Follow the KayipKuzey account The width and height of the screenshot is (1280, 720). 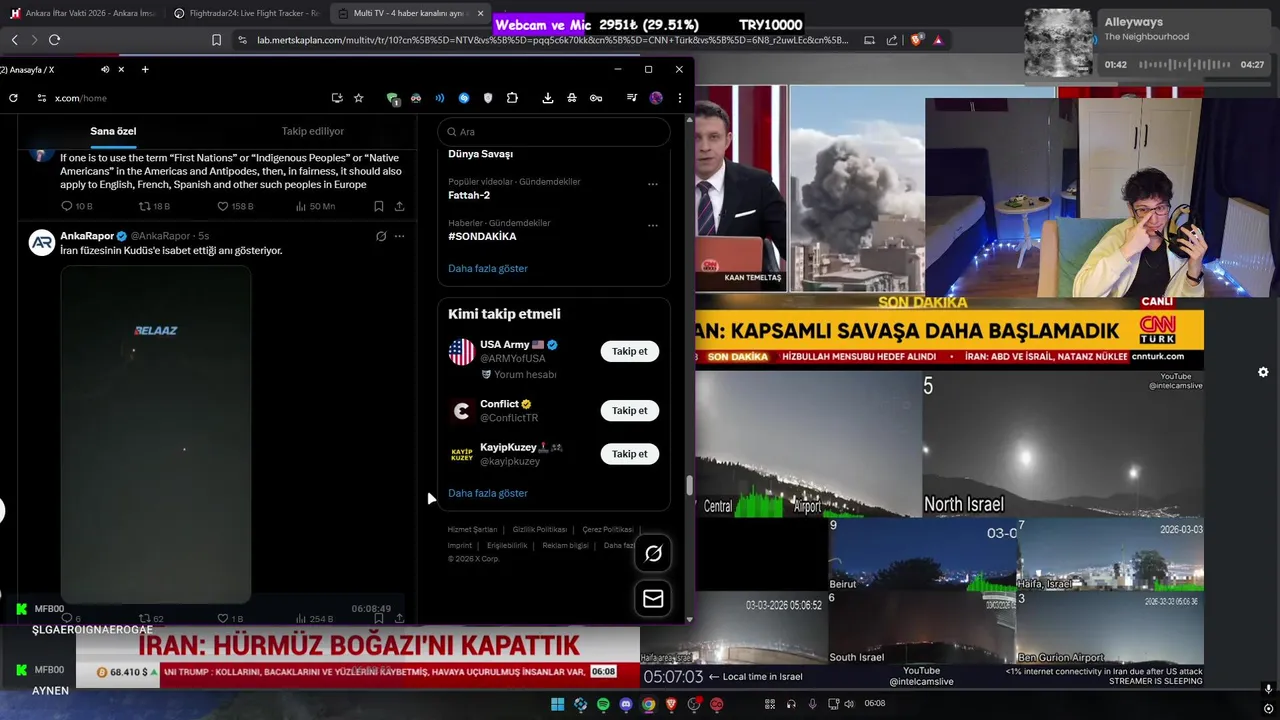629,453
